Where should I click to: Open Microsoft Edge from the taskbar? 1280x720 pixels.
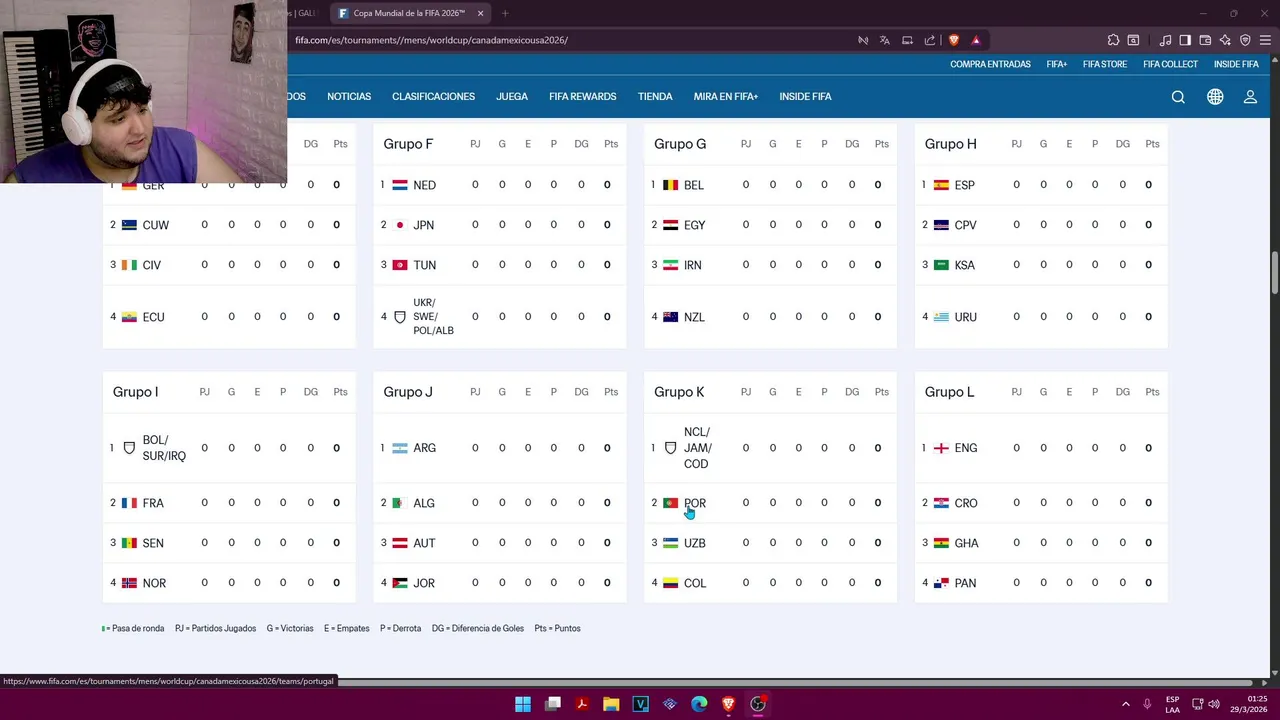[x=699, y=704]
